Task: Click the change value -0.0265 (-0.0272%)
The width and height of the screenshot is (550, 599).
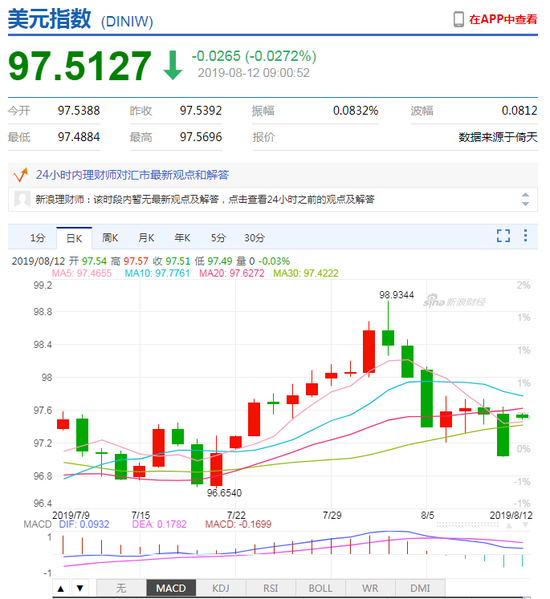Action: pos(254,56)
